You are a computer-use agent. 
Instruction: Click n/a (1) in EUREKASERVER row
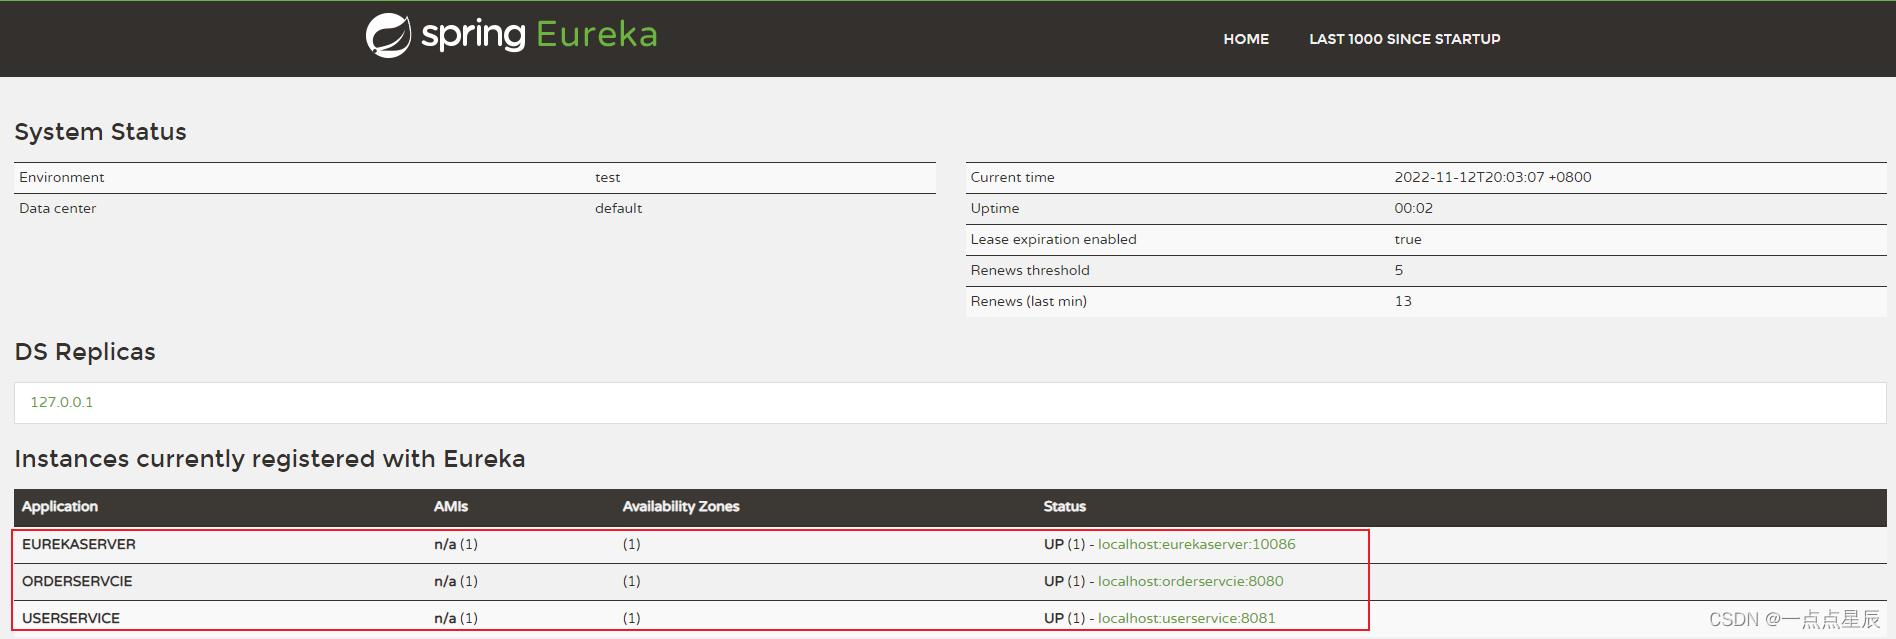[456, 544]
